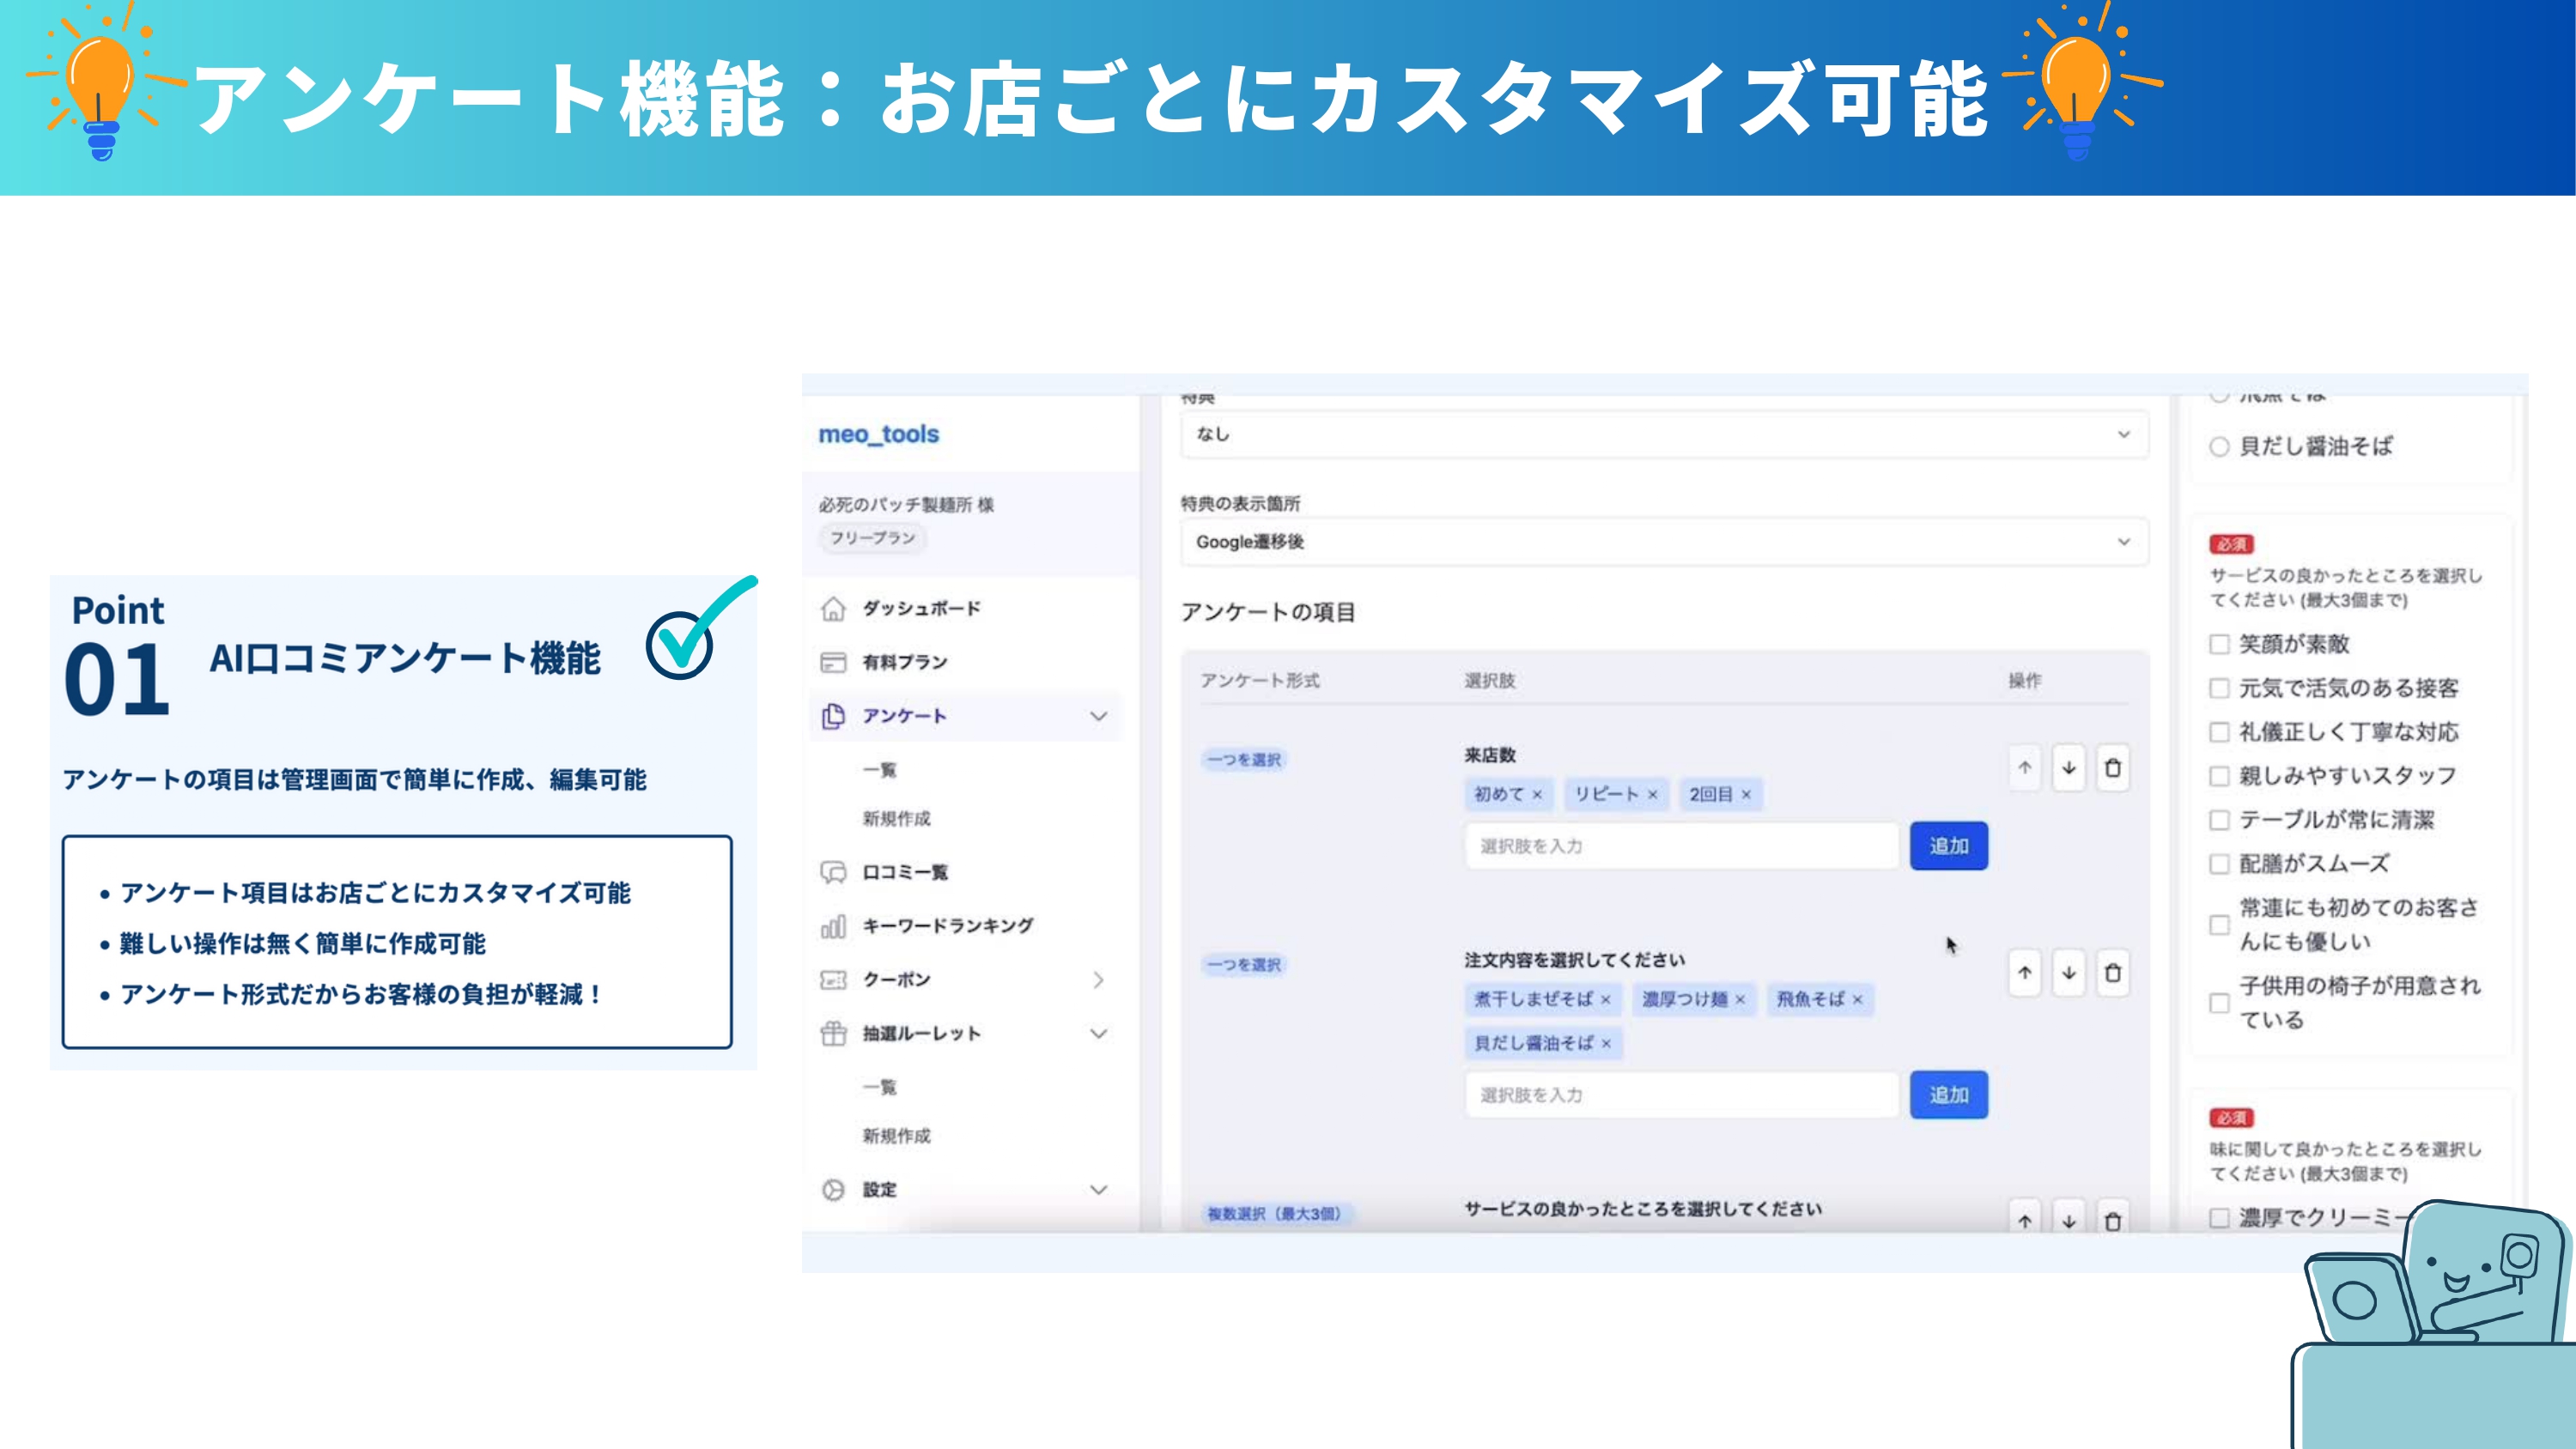This screenshot has height=1449, width=2576.
Task: Open 新規作成 under the アンケート menu
Action: (x=897, y=819)
